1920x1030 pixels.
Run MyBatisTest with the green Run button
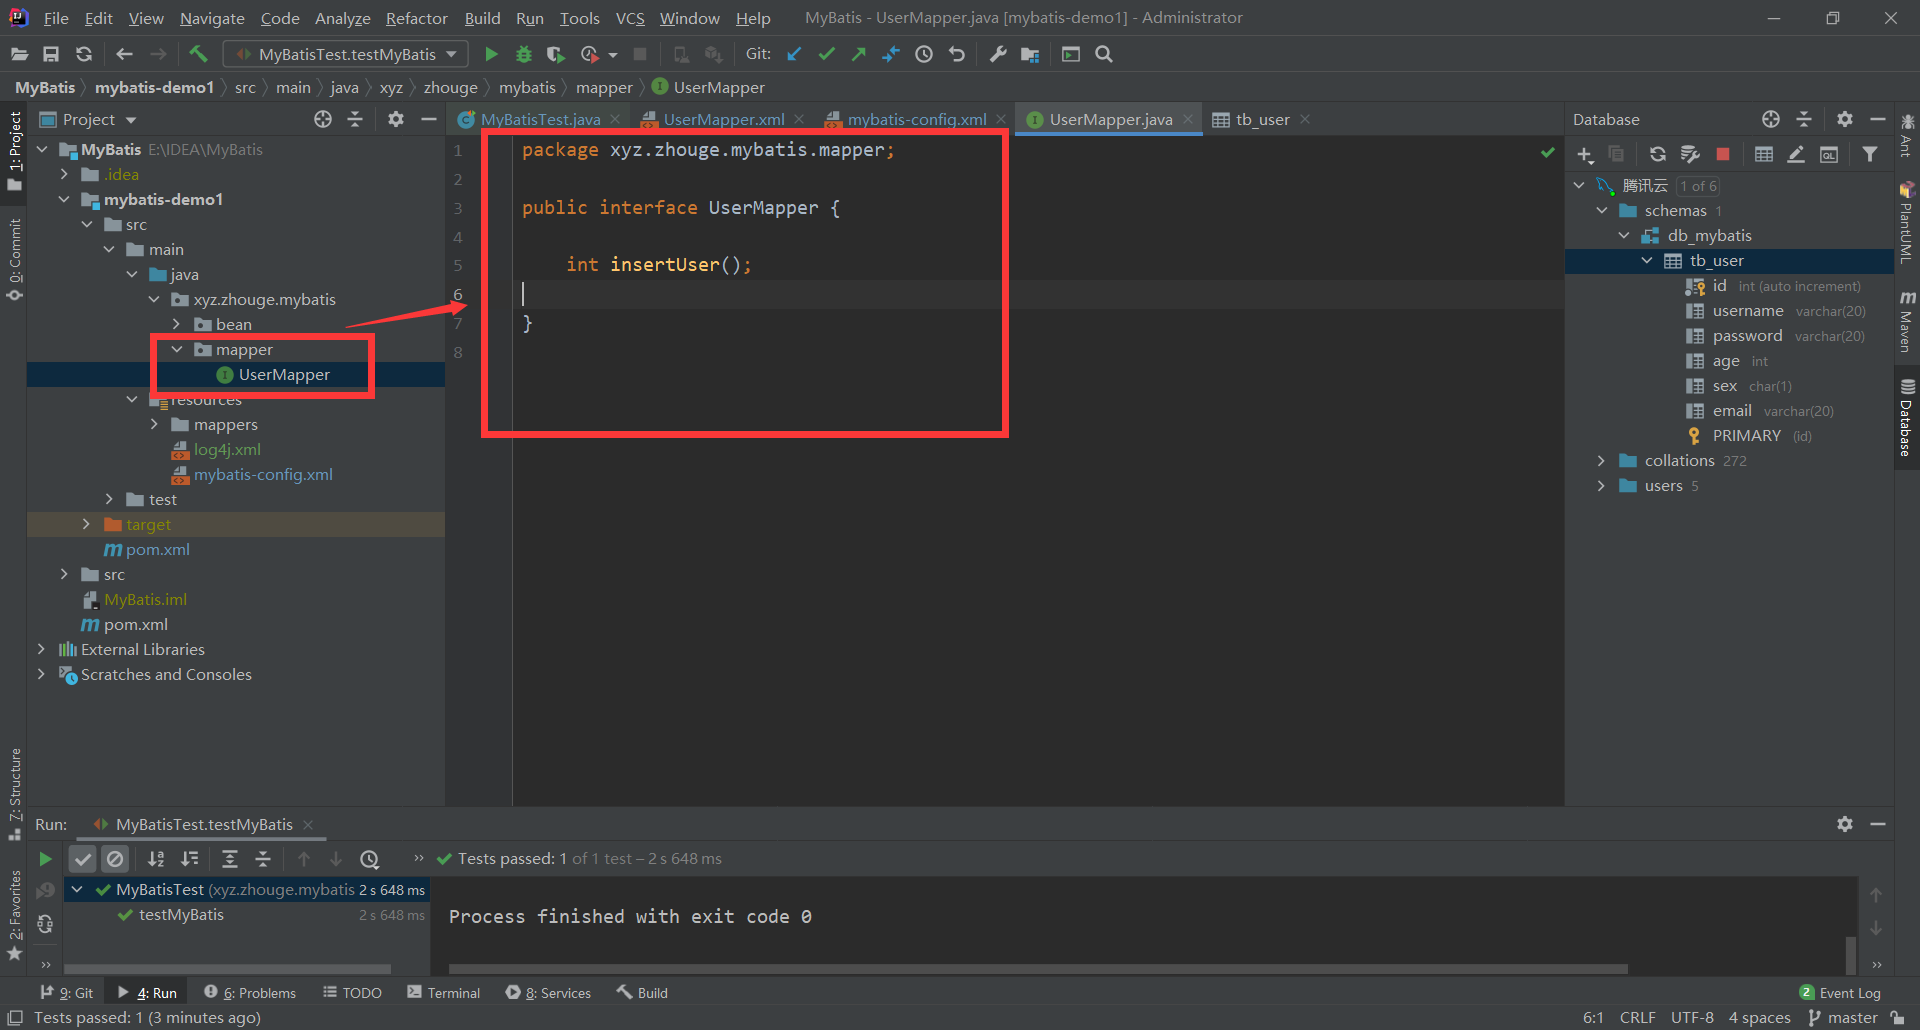491,54
